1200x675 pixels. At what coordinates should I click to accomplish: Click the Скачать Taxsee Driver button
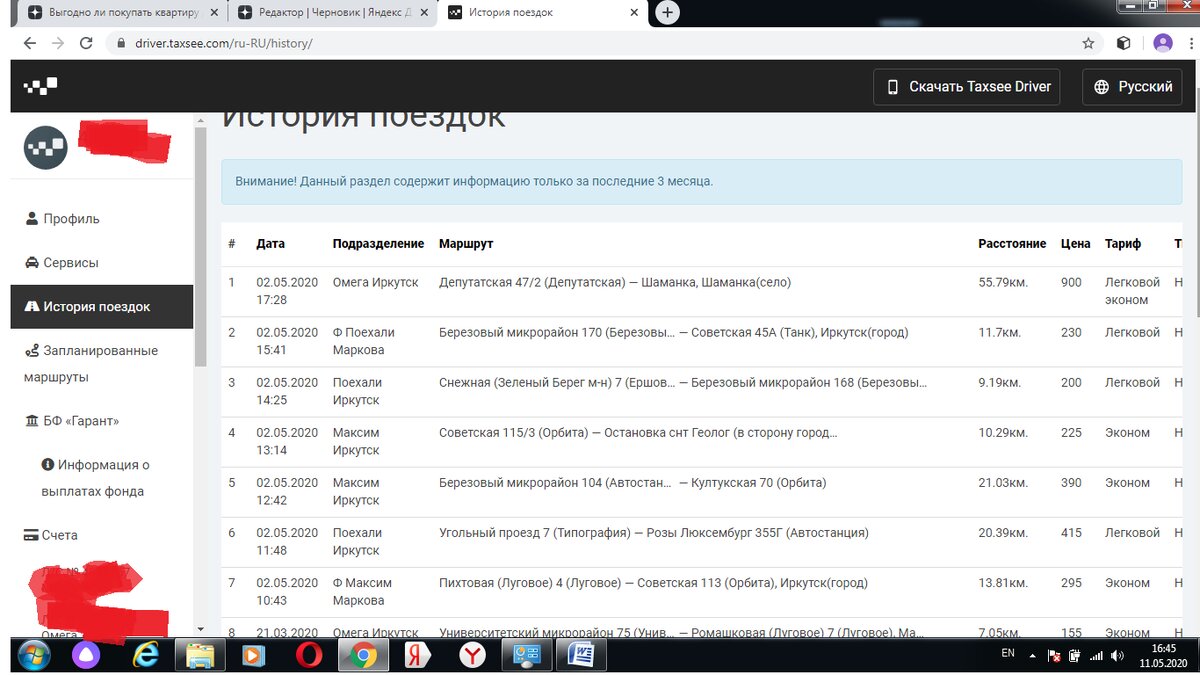966,87
